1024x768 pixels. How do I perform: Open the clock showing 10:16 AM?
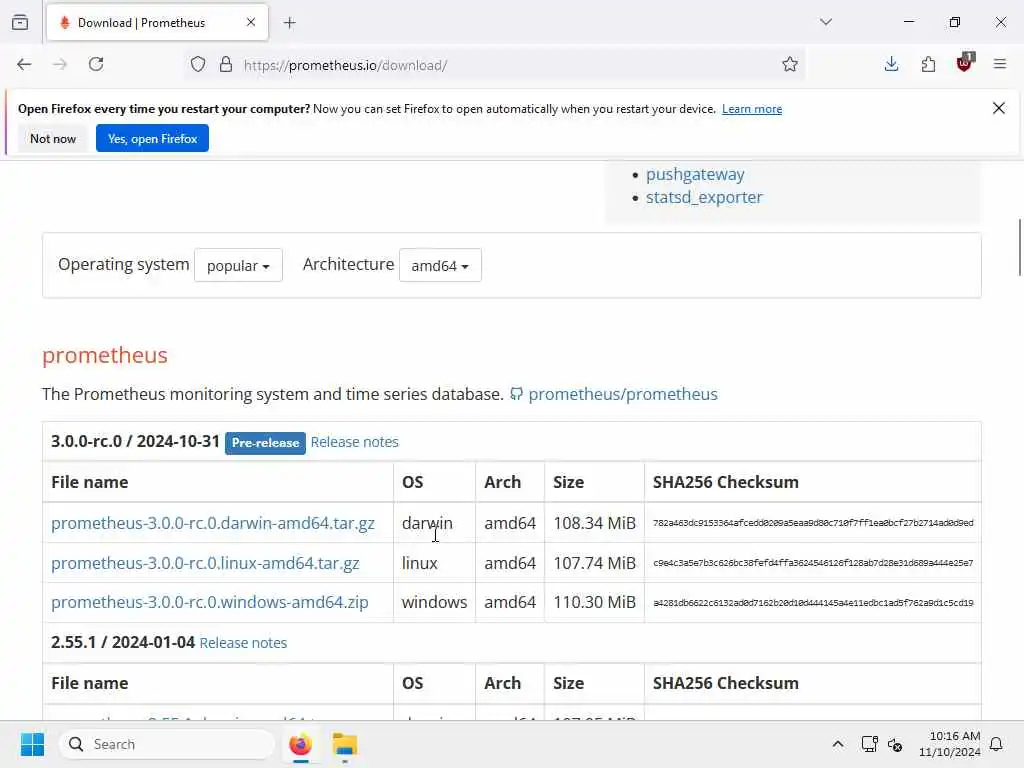pyautogui.click(x=949, y=744)
